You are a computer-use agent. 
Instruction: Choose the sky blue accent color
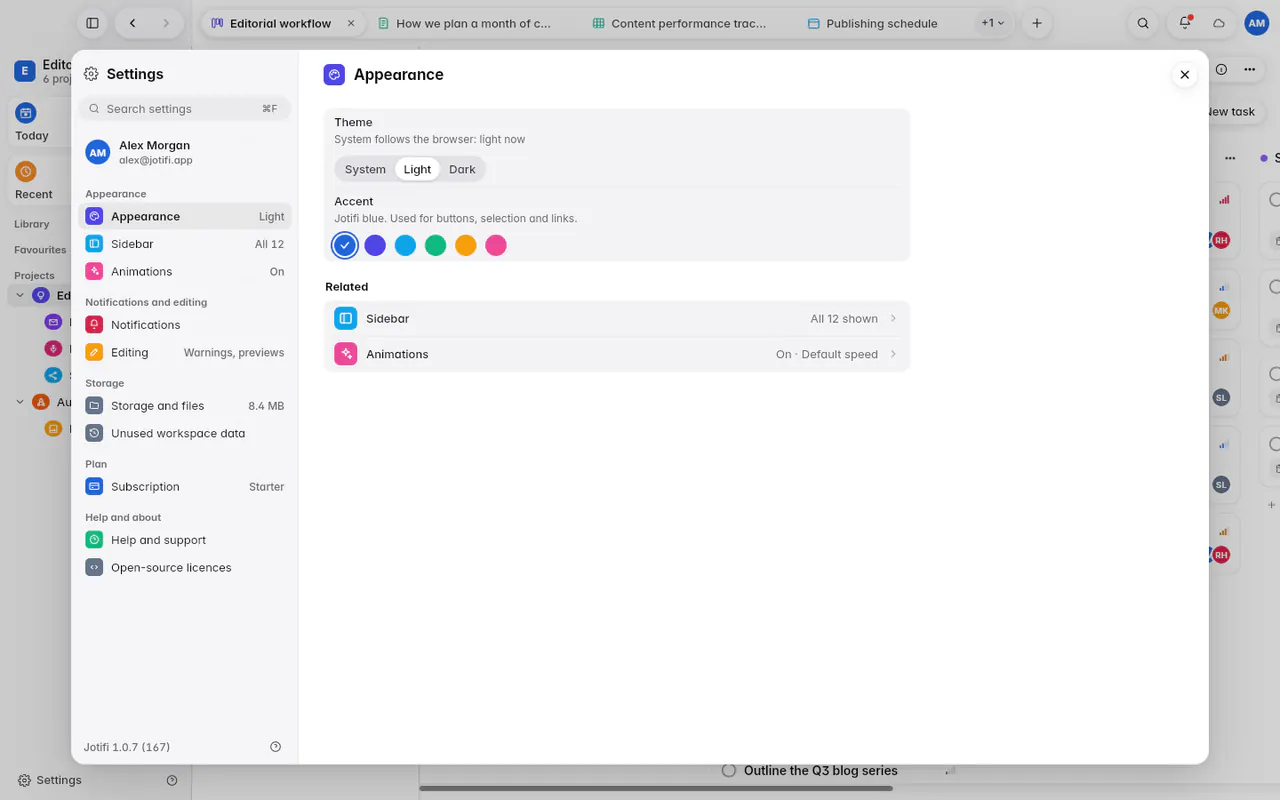click(405, 245)
